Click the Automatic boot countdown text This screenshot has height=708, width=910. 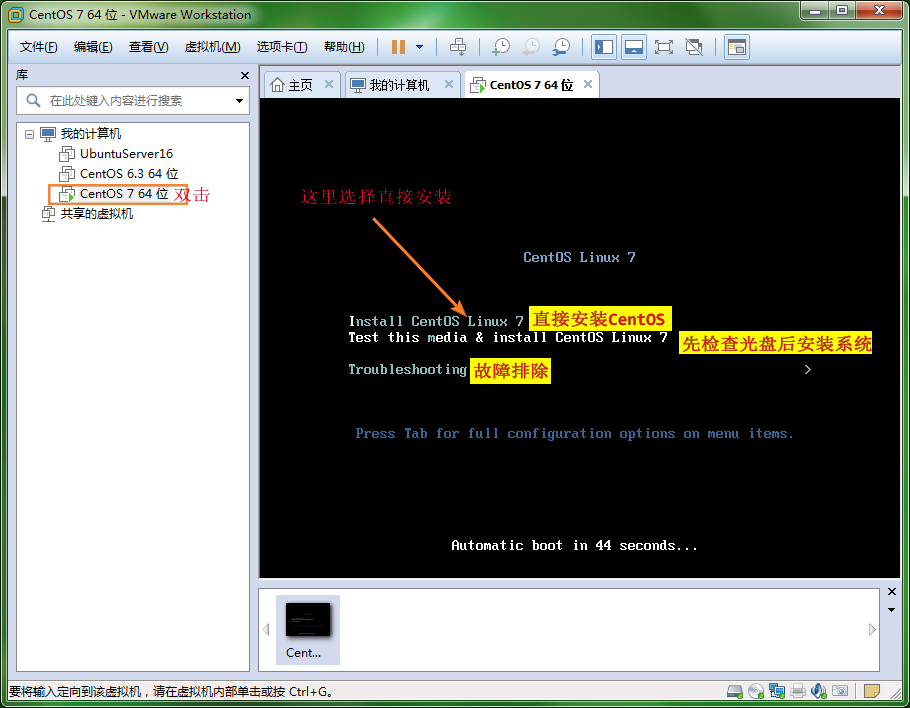click(574, 546)
